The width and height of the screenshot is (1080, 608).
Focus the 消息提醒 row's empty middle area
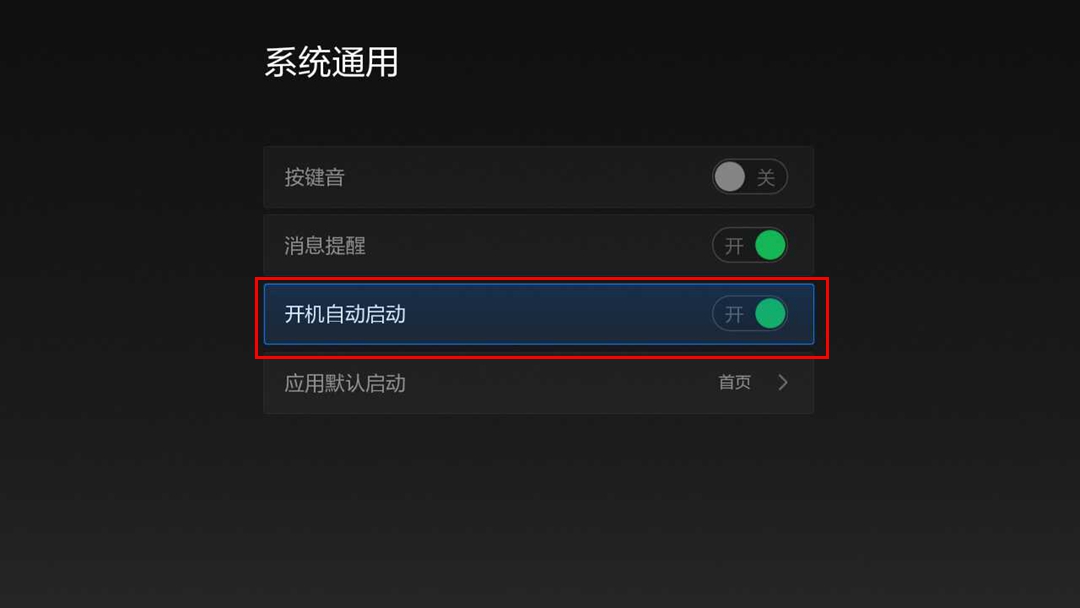click(539, 245)
